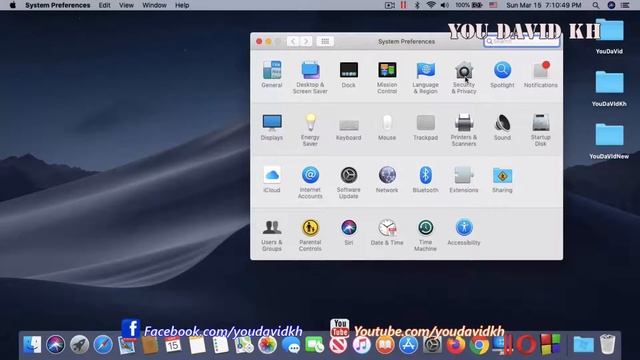Open the Window menu
The width and height of the screenshot is (640, 360).
[154, 5]
